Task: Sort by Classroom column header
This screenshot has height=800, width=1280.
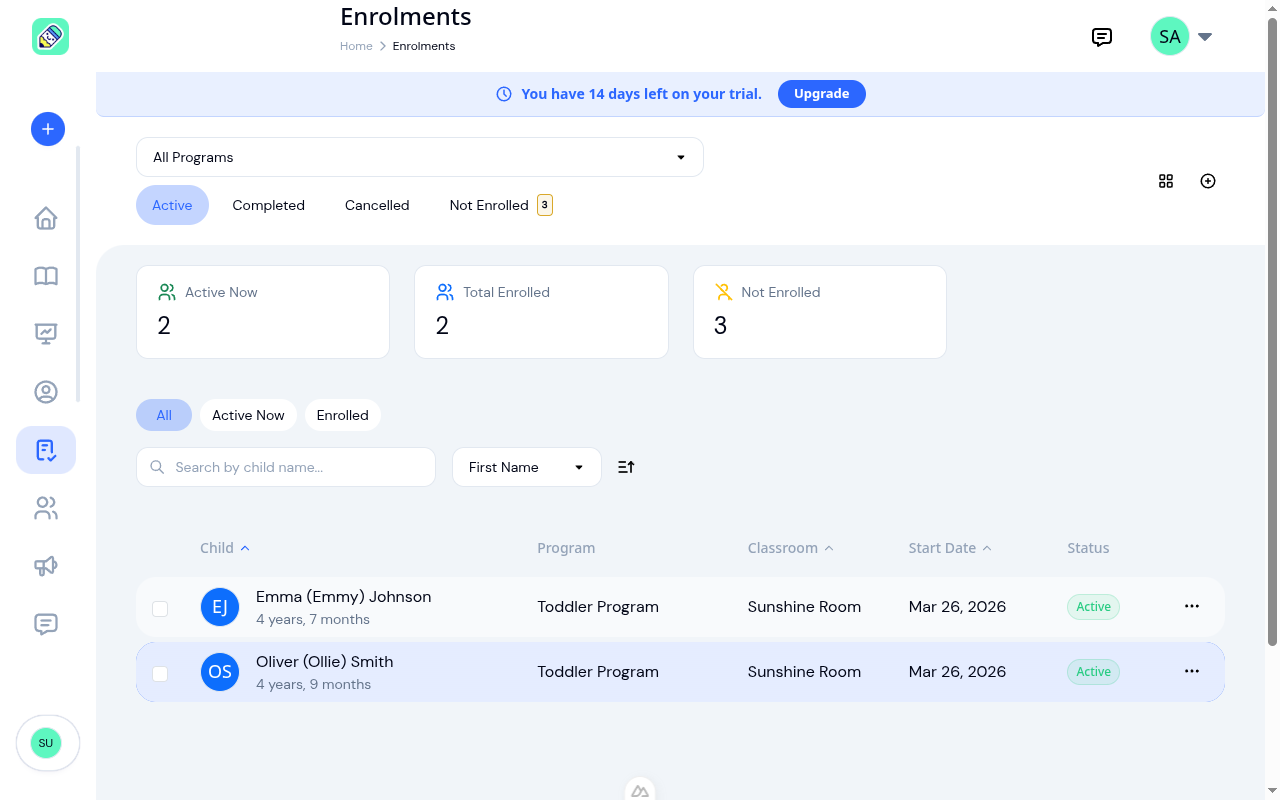Action: [x=790, y=548]
